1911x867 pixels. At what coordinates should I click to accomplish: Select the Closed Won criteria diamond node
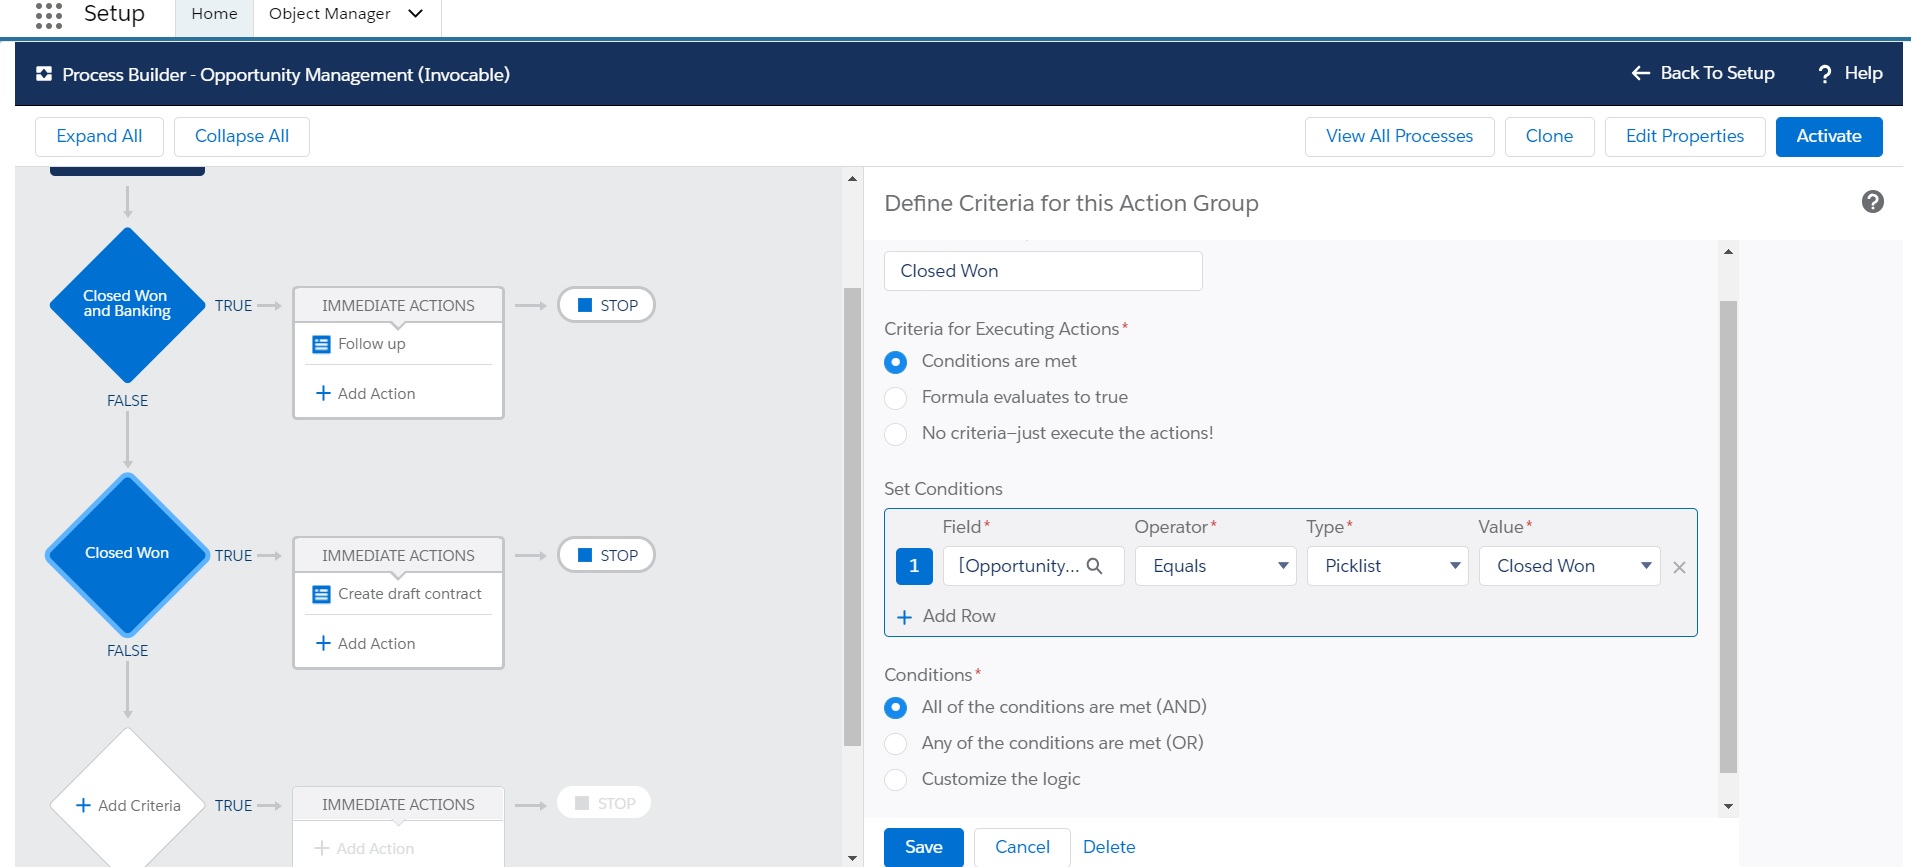coord(127,554)
